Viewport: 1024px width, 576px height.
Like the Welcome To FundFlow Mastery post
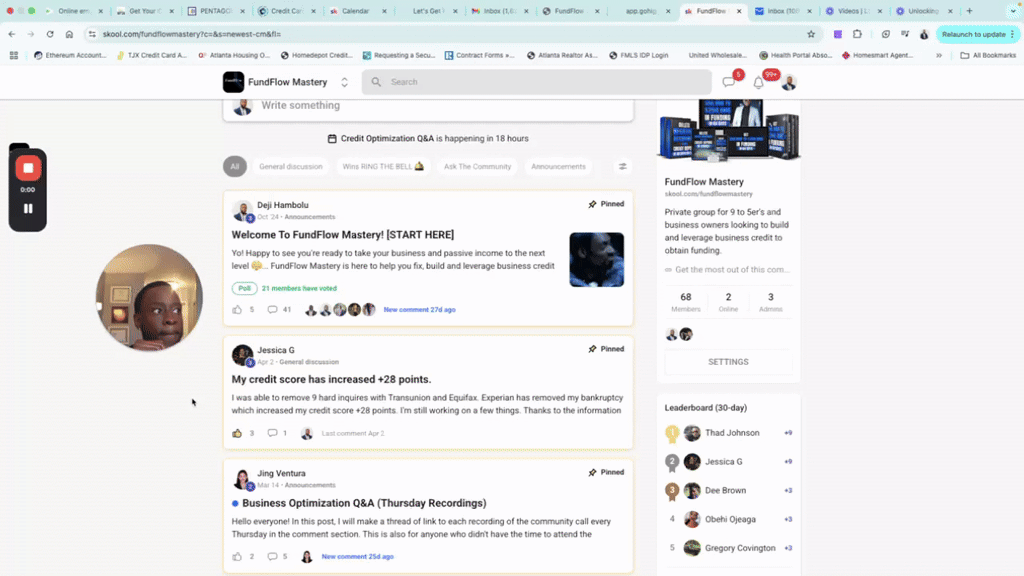(237, 310)
